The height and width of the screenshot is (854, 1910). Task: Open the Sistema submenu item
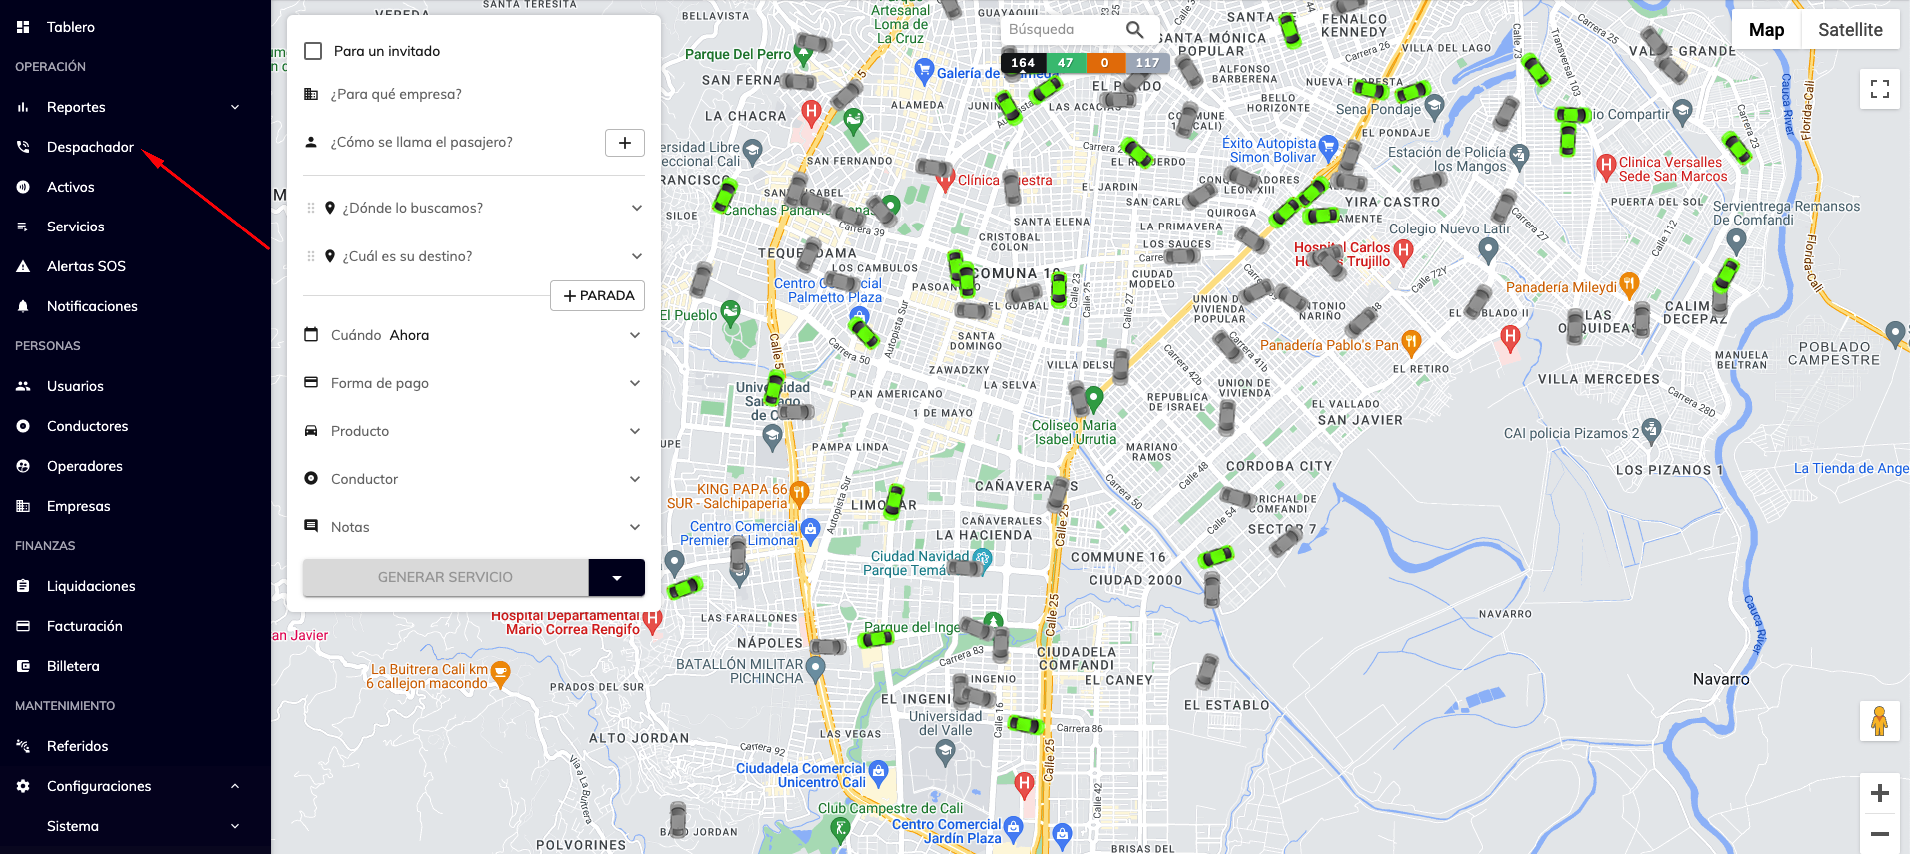tap(73, 826)
